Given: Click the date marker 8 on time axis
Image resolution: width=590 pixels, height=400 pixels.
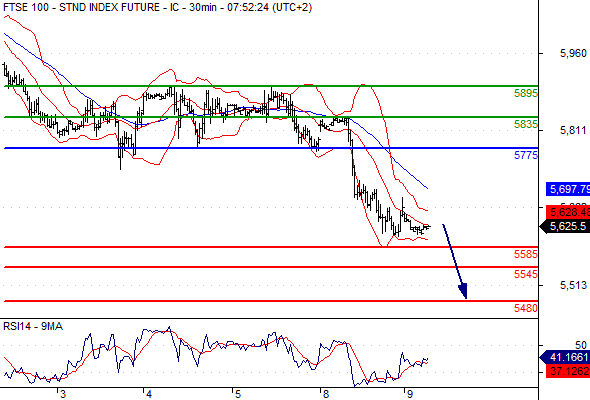Looking at the screenshot, I should 326,394.
